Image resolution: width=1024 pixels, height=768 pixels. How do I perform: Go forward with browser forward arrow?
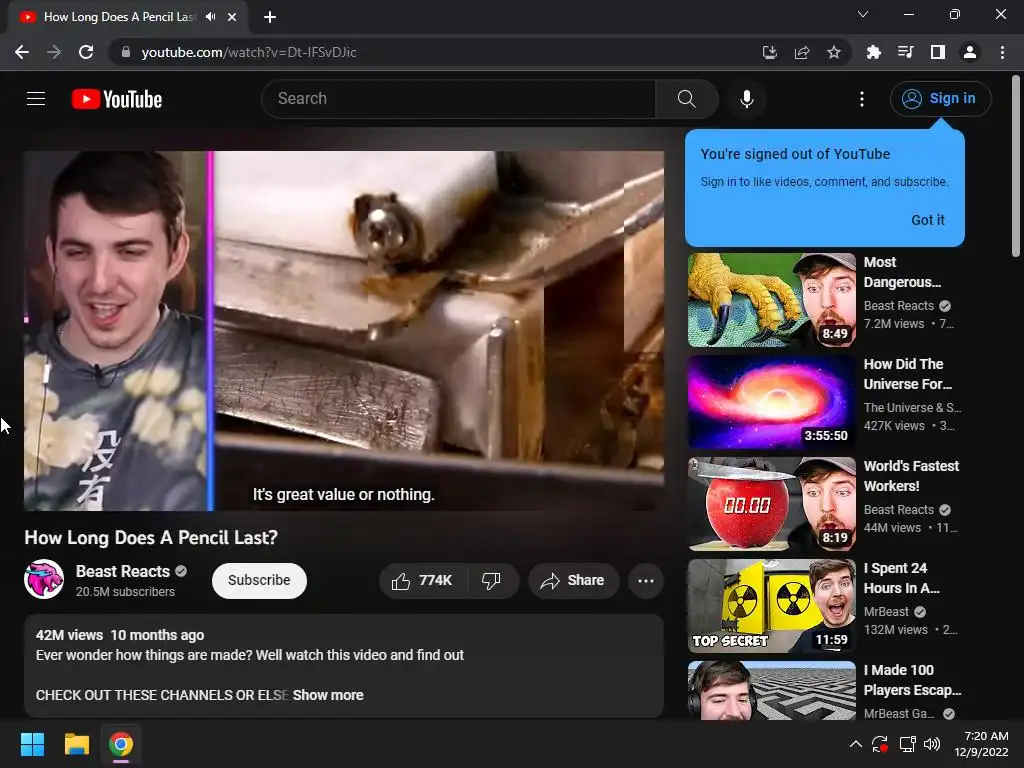click(54, 52)
